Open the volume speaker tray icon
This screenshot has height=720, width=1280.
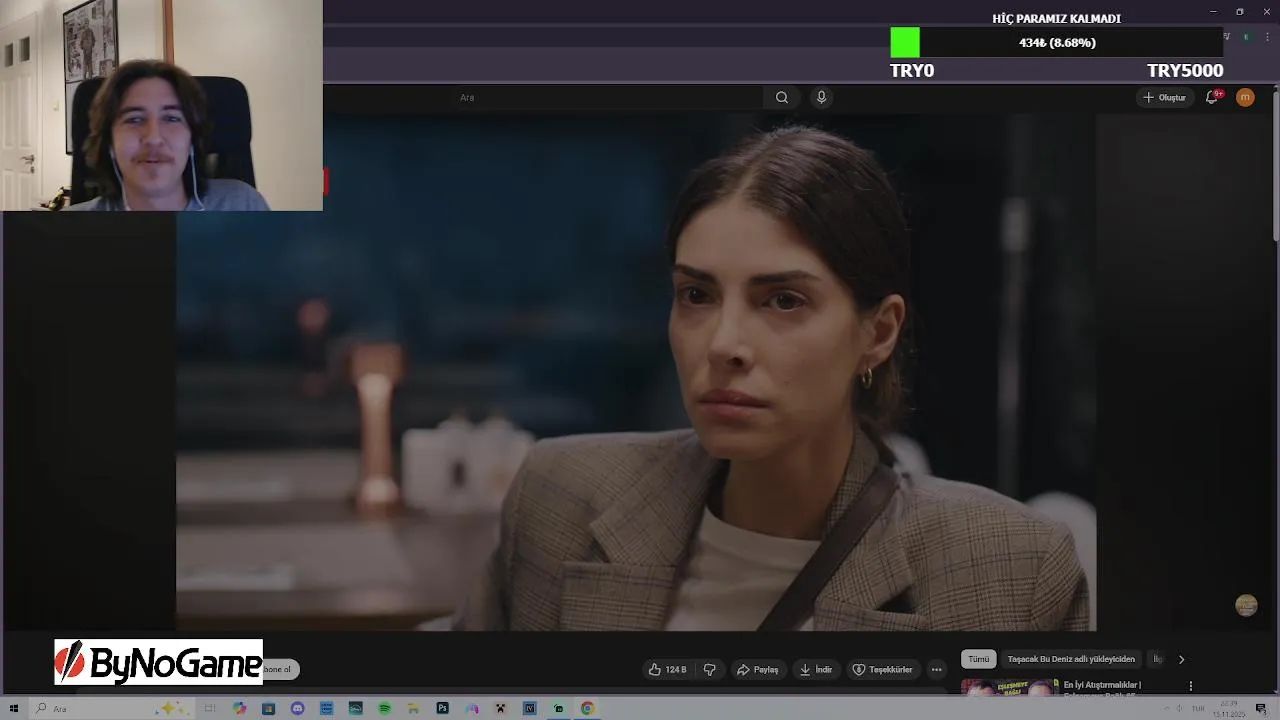pos(1181,708)
